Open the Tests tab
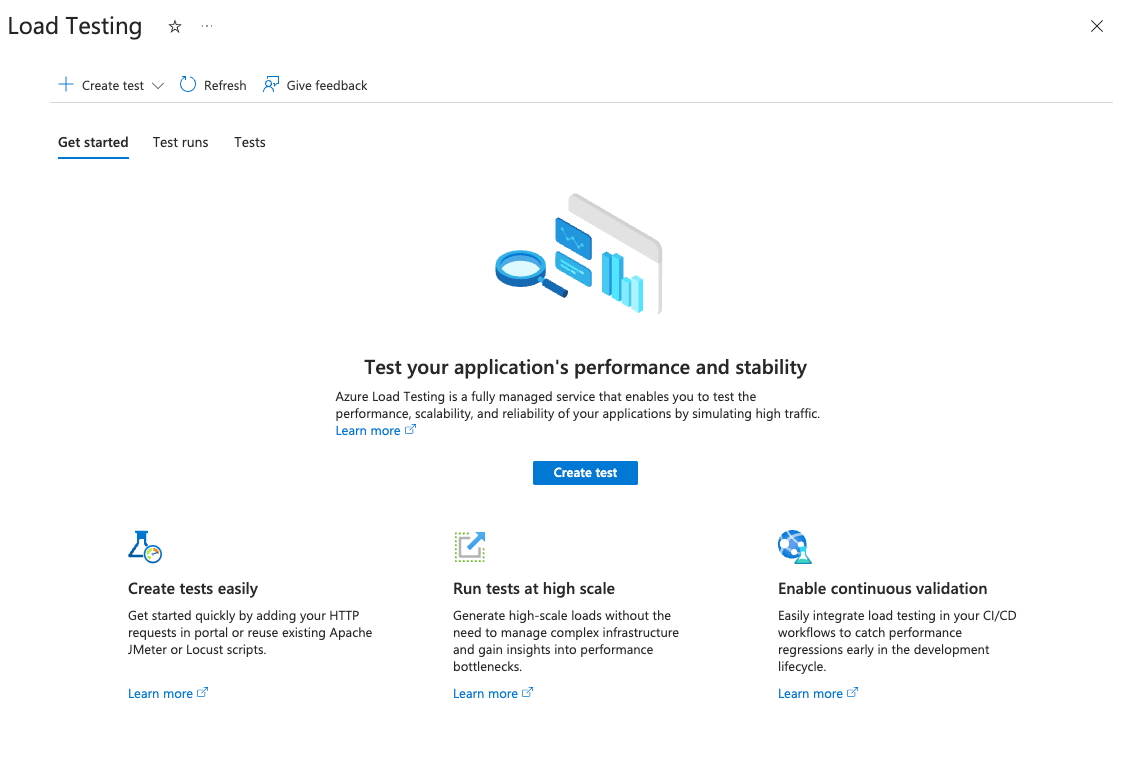Screen dimensions: 1123x767 (x=249, y=142)
